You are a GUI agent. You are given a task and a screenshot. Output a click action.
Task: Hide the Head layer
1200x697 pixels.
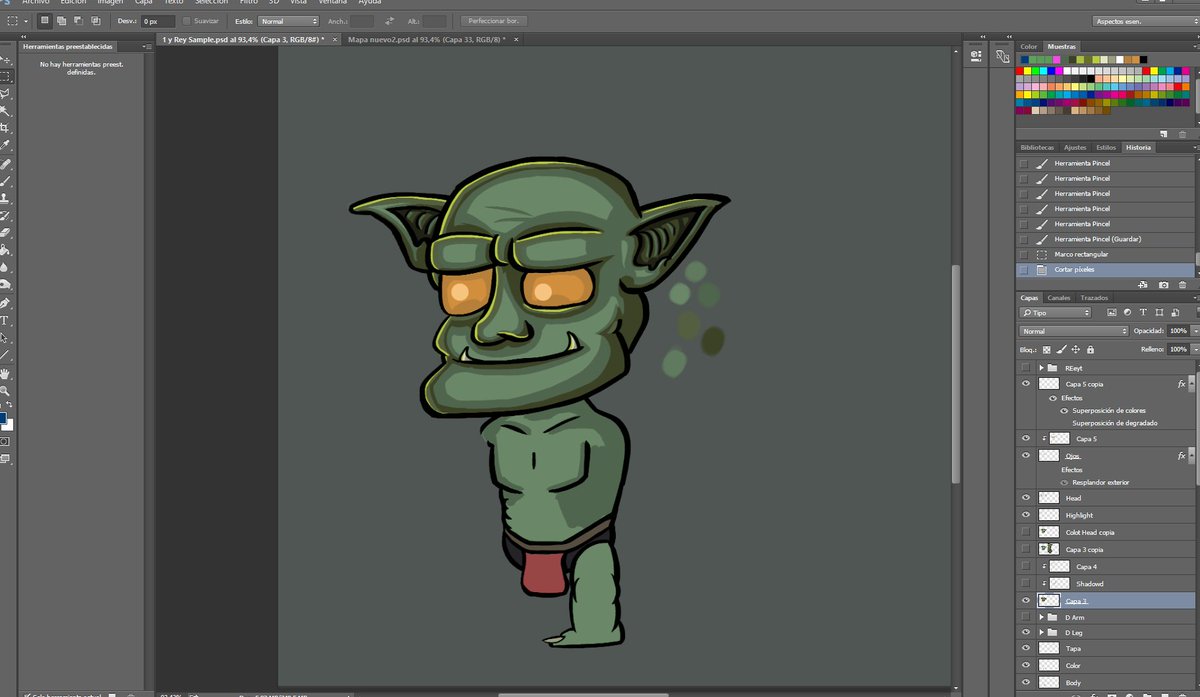click(x=1025, y=497)
